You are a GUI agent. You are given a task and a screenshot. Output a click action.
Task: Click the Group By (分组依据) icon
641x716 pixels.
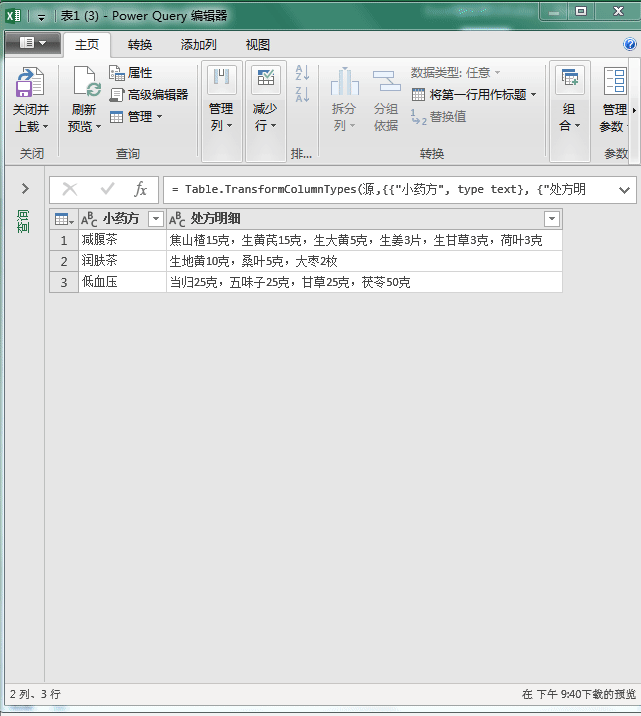coord(386,81)
